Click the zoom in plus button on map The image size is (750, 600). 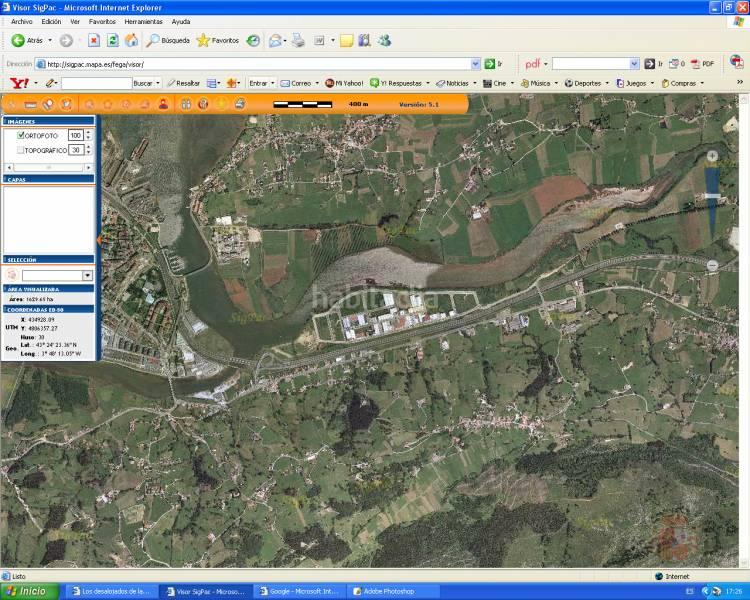point(712,156)
